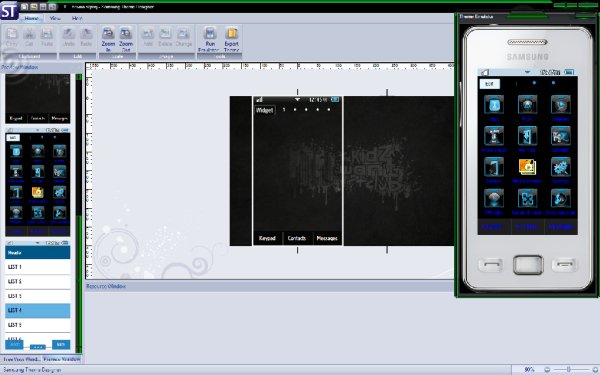
Task: Click the zoom minus button in the status bar
Action: [x=547, y=369]
